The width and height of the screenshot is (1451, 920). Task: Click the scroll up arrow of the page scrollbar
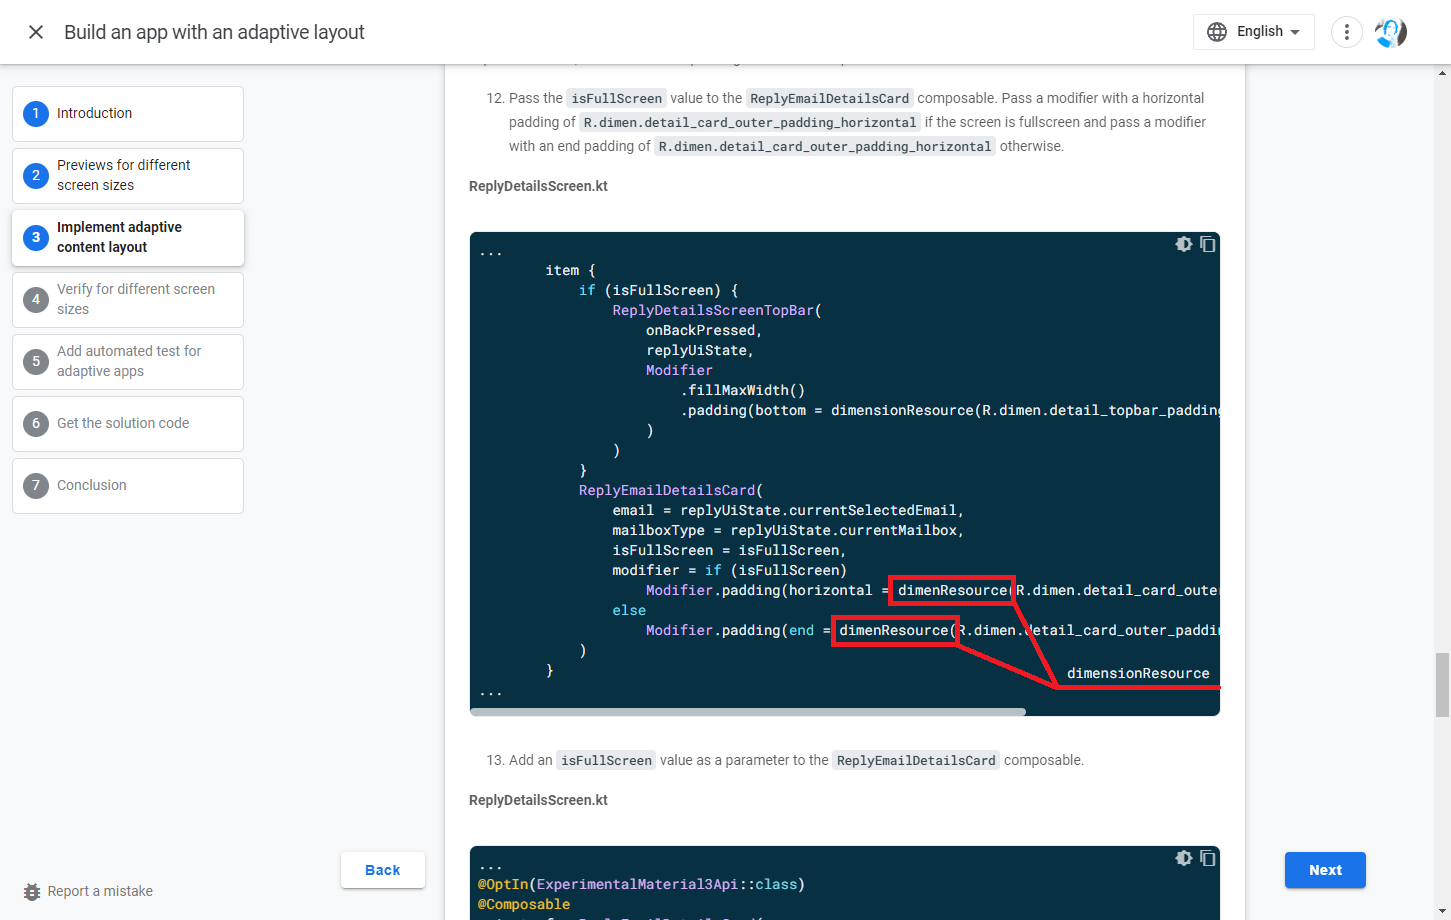(x=1442, y=72)
